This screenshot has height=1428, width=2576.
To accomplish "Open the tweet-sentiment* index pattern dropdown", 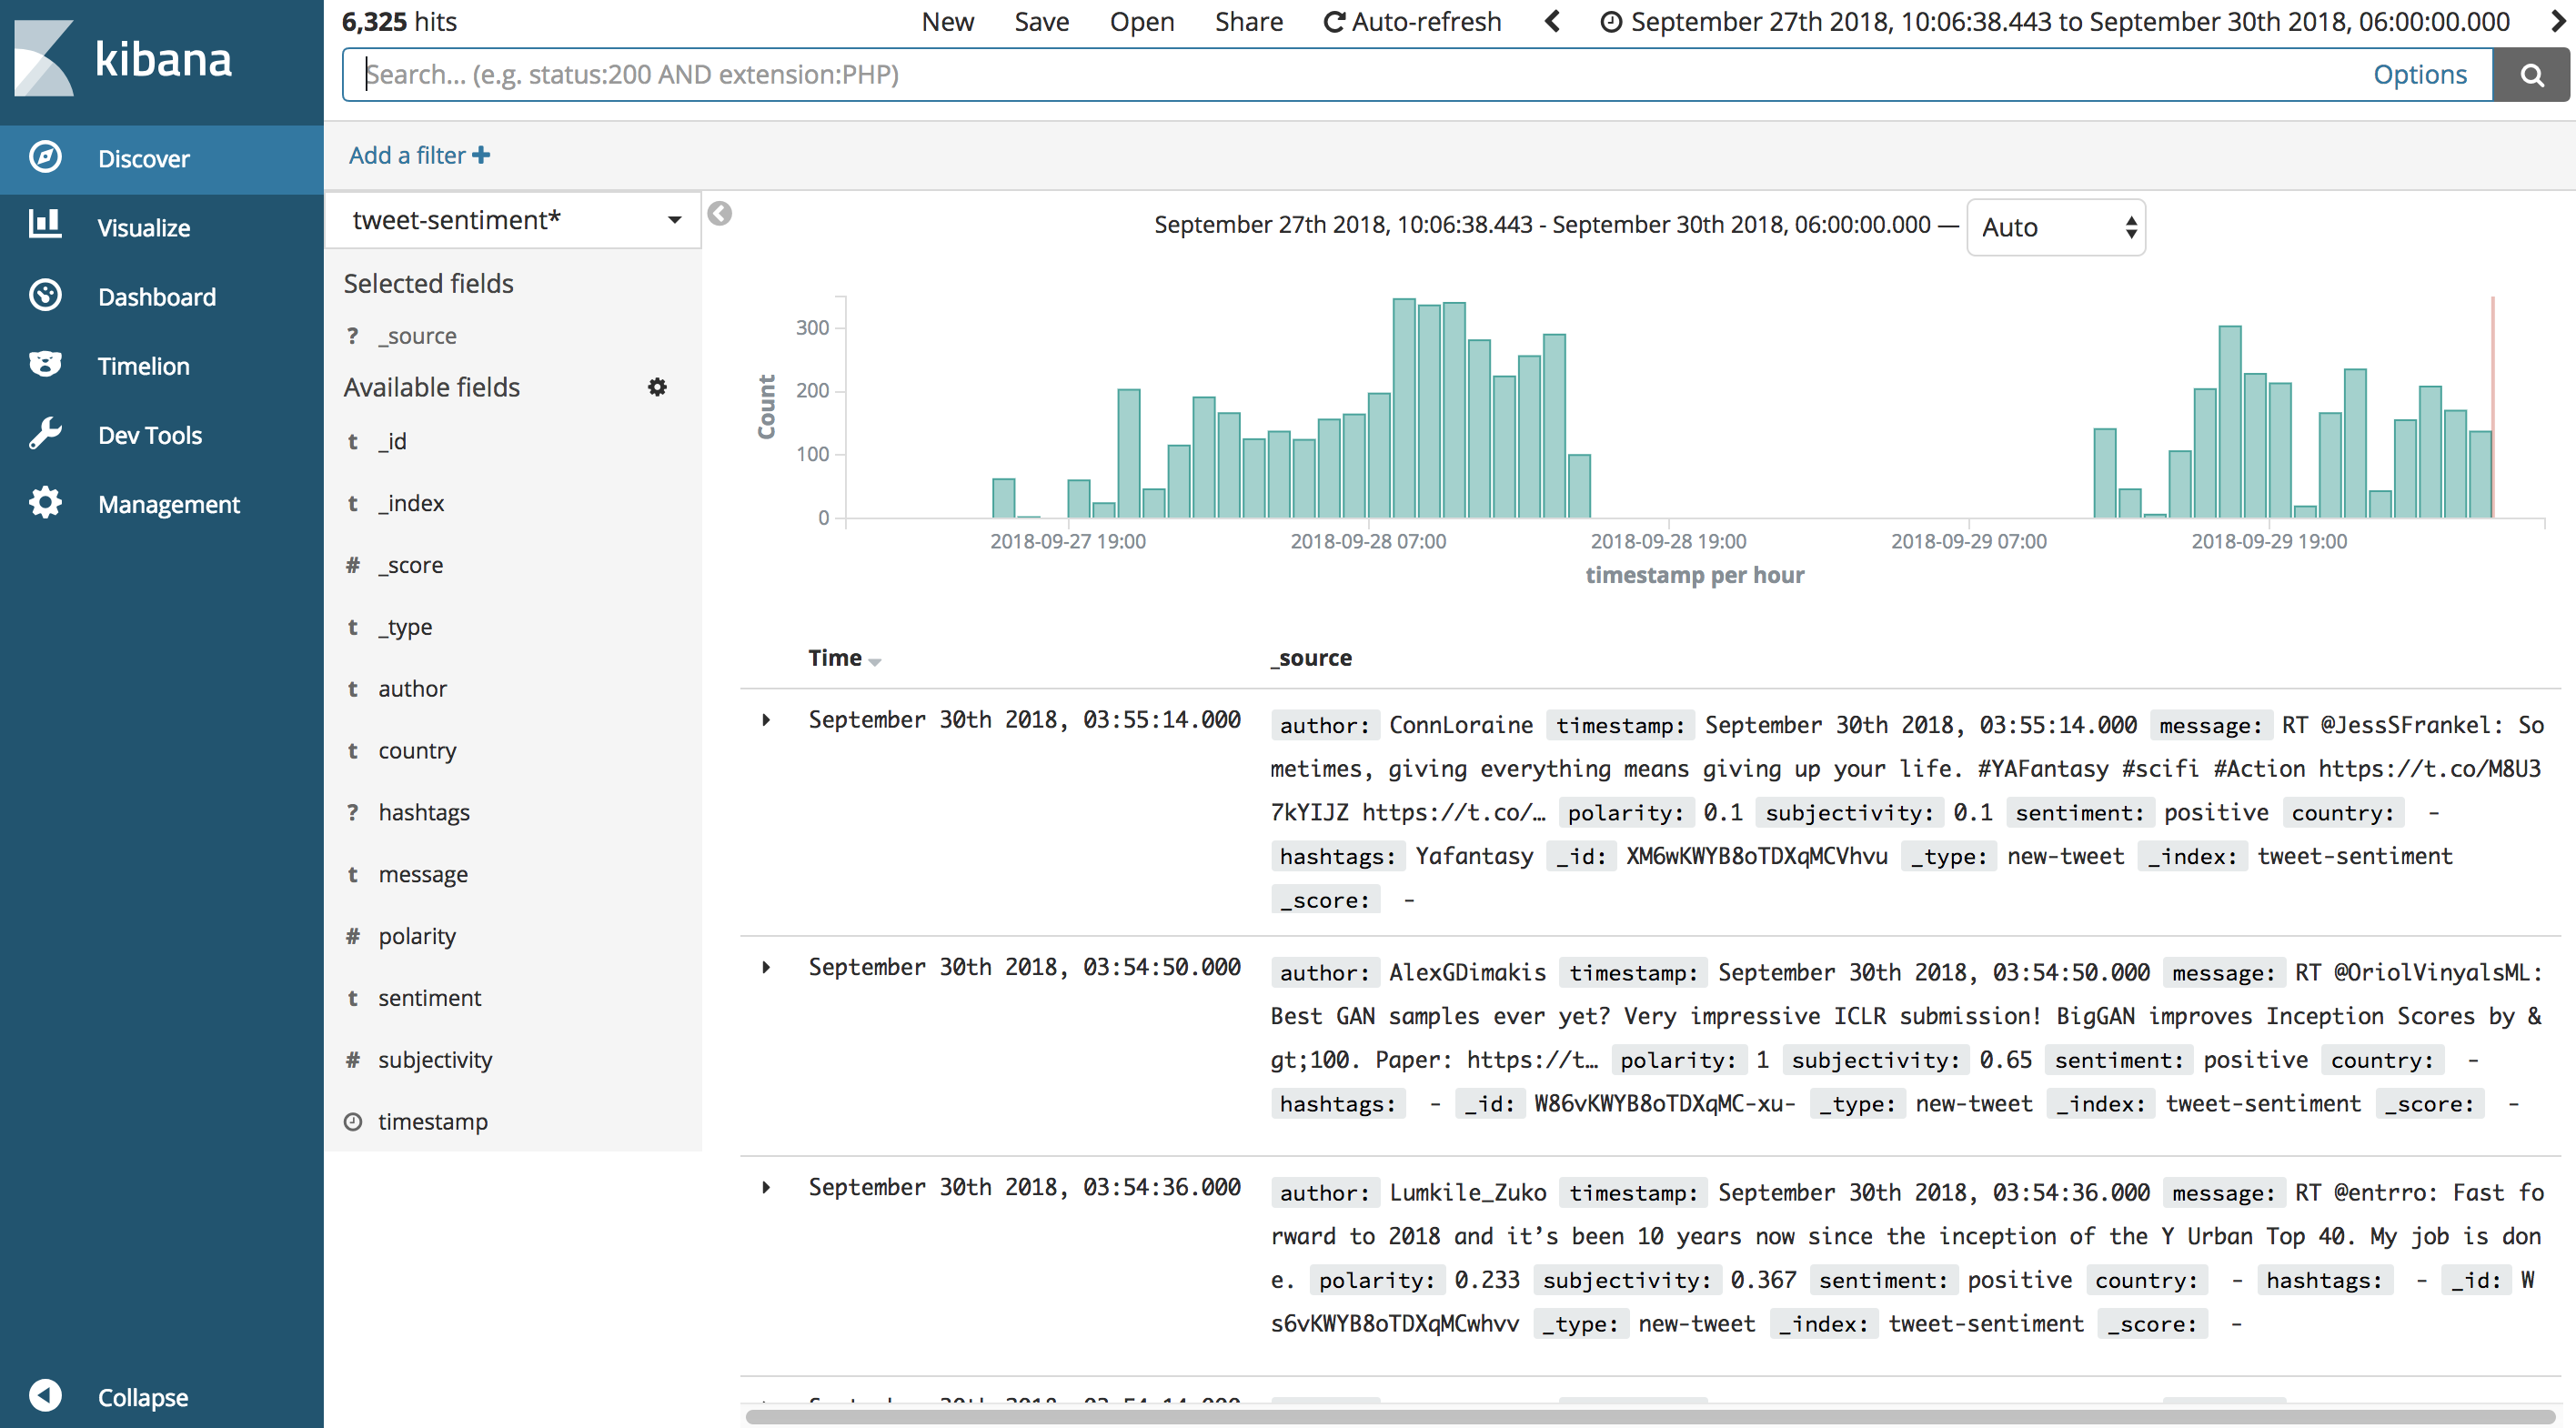I will 512,220.
